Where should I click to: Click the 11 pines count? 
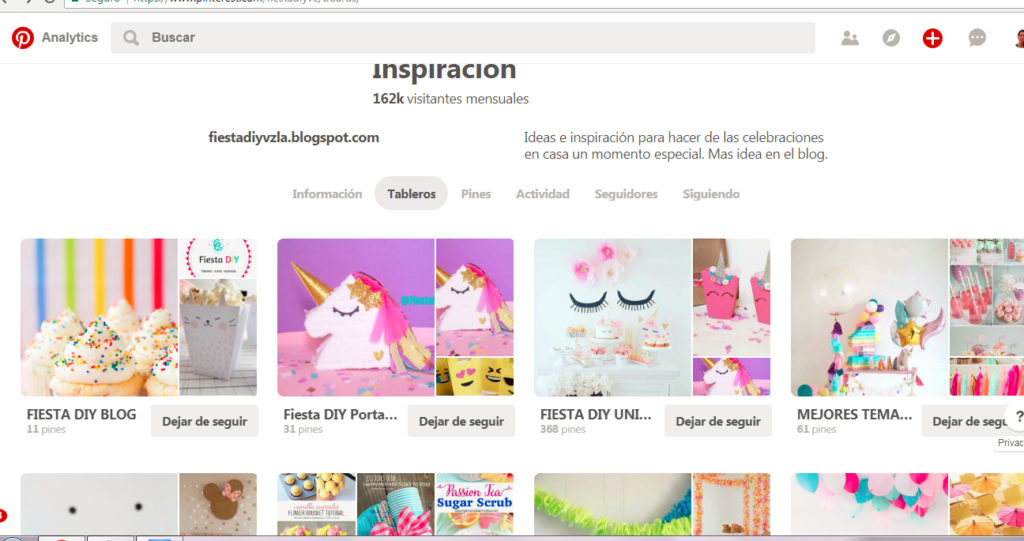[x=46, y=429]
